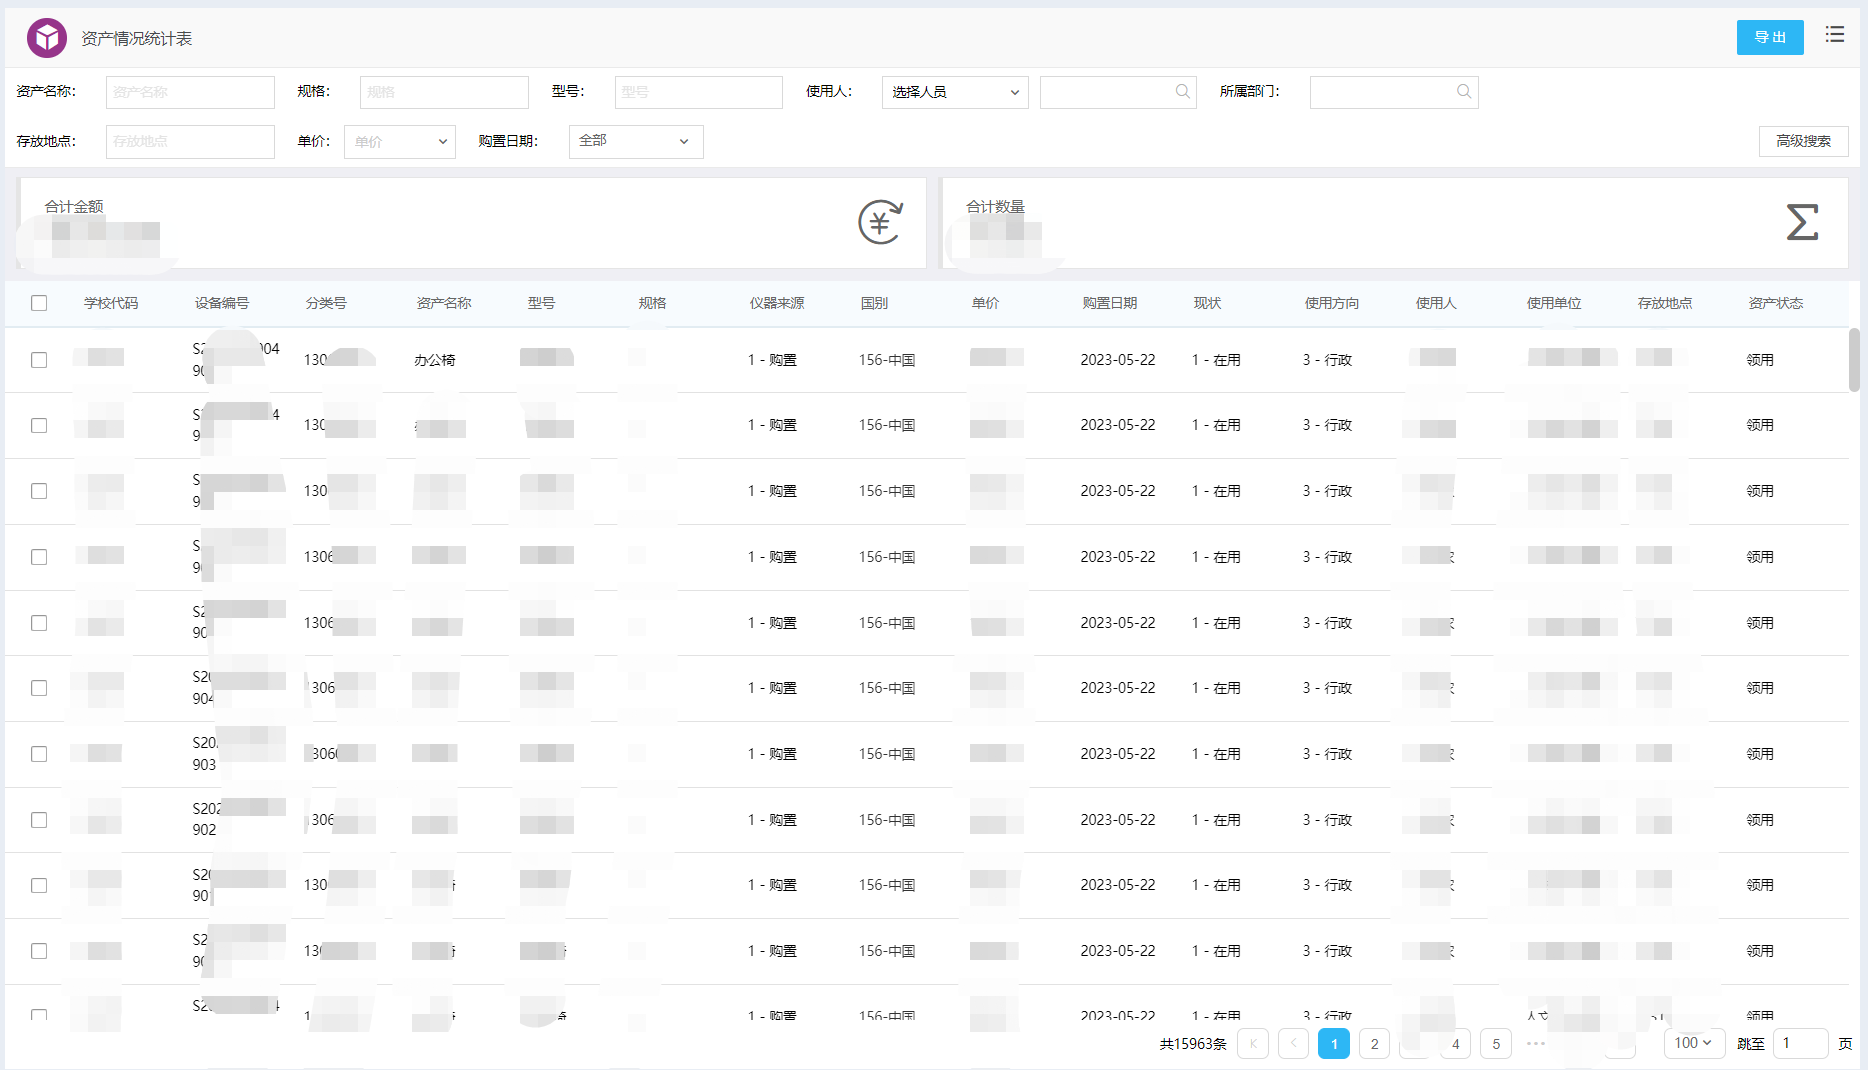Select current page 1 in pagination

pos(1334,1043)
